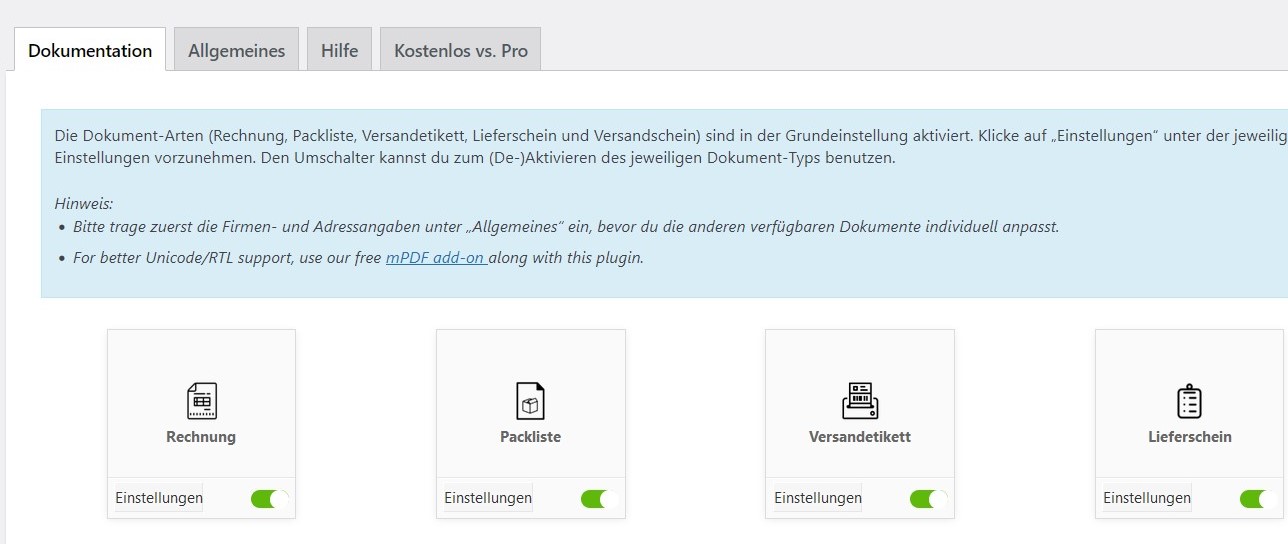The image size is (1288, 544).
Task: Click the Versandetikett label printer icon
Action: 859,401
